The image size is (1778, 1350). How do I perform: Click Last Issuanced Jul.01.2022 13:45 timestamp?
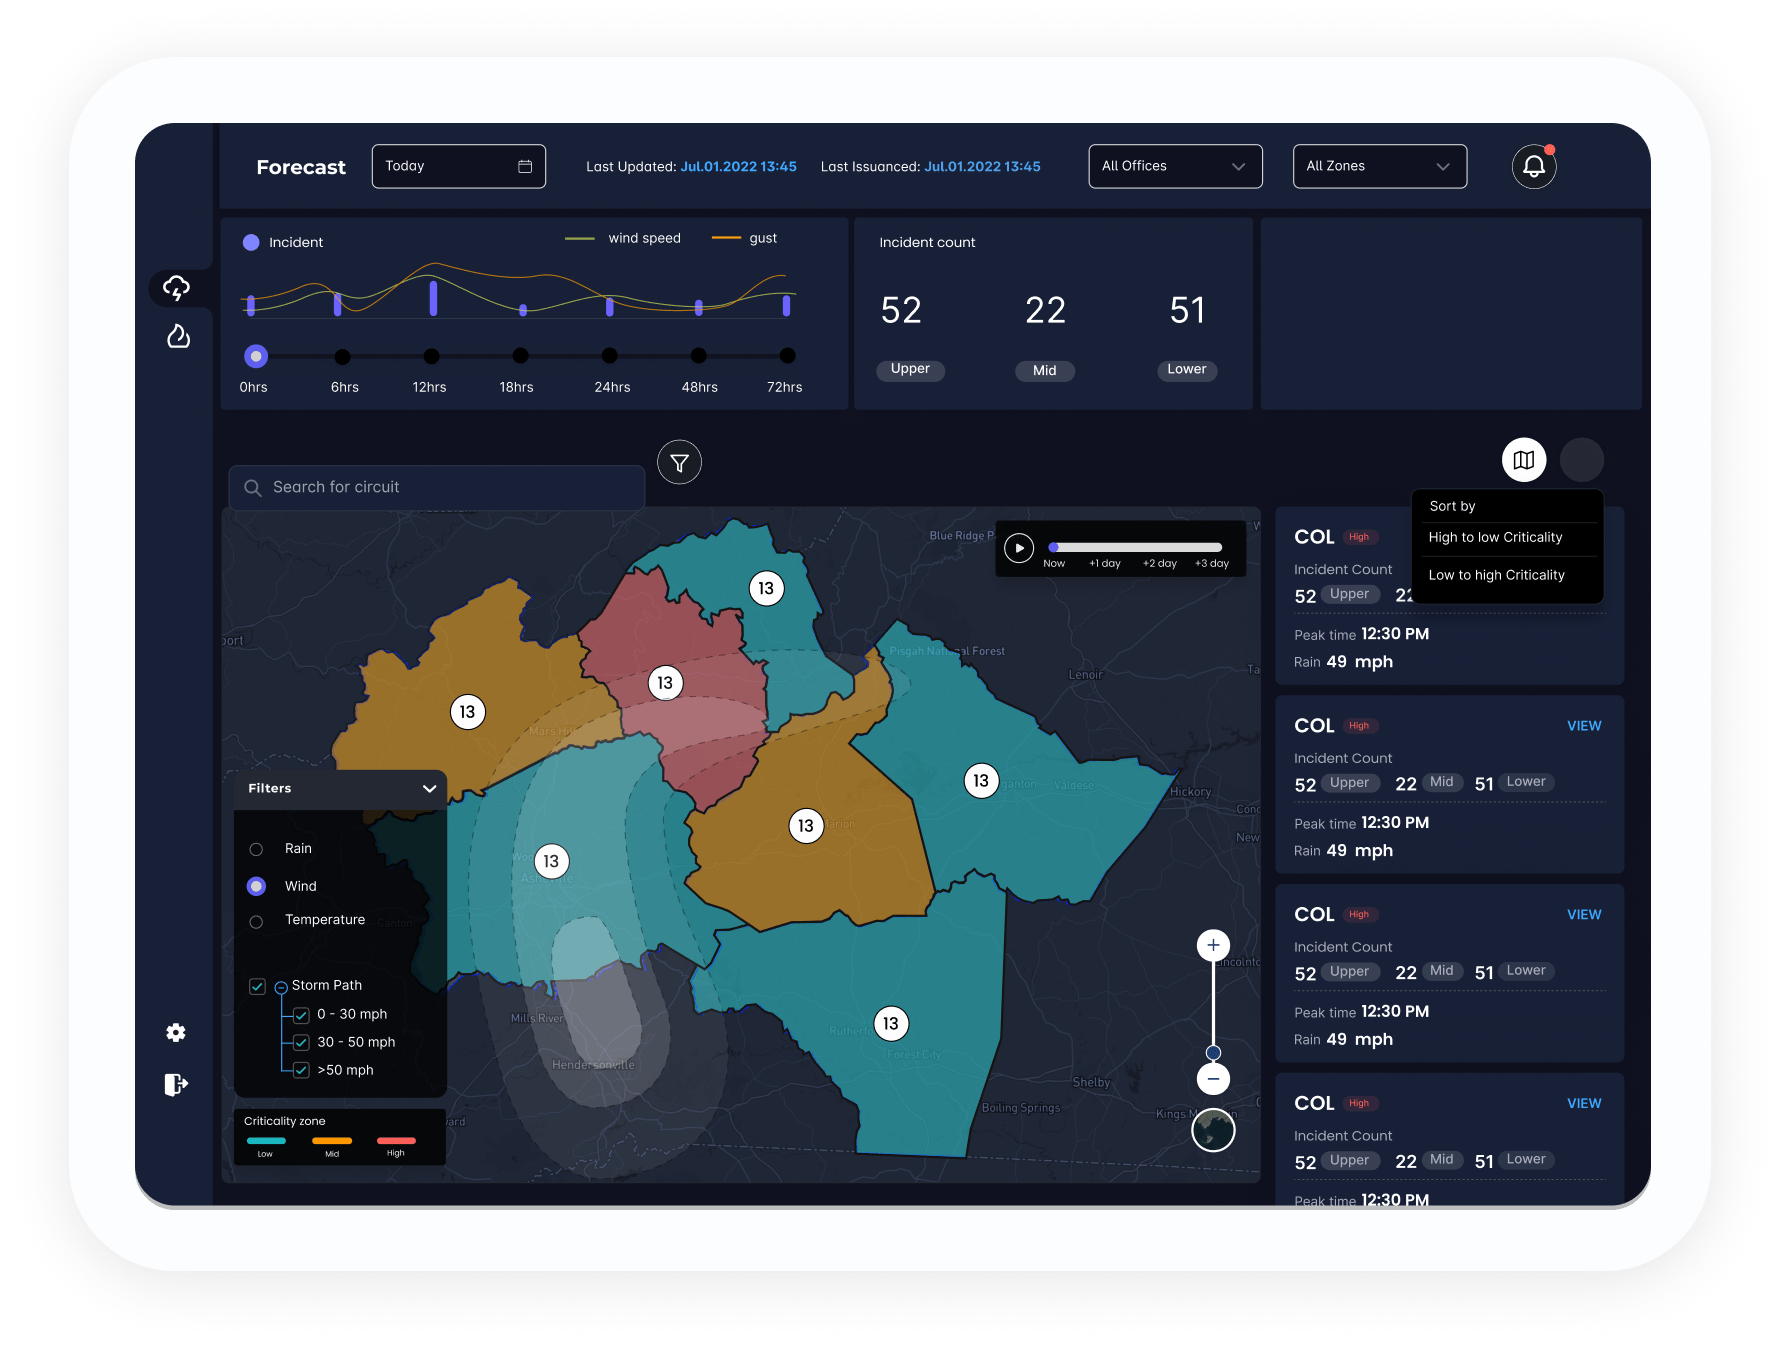coord(982,167)
